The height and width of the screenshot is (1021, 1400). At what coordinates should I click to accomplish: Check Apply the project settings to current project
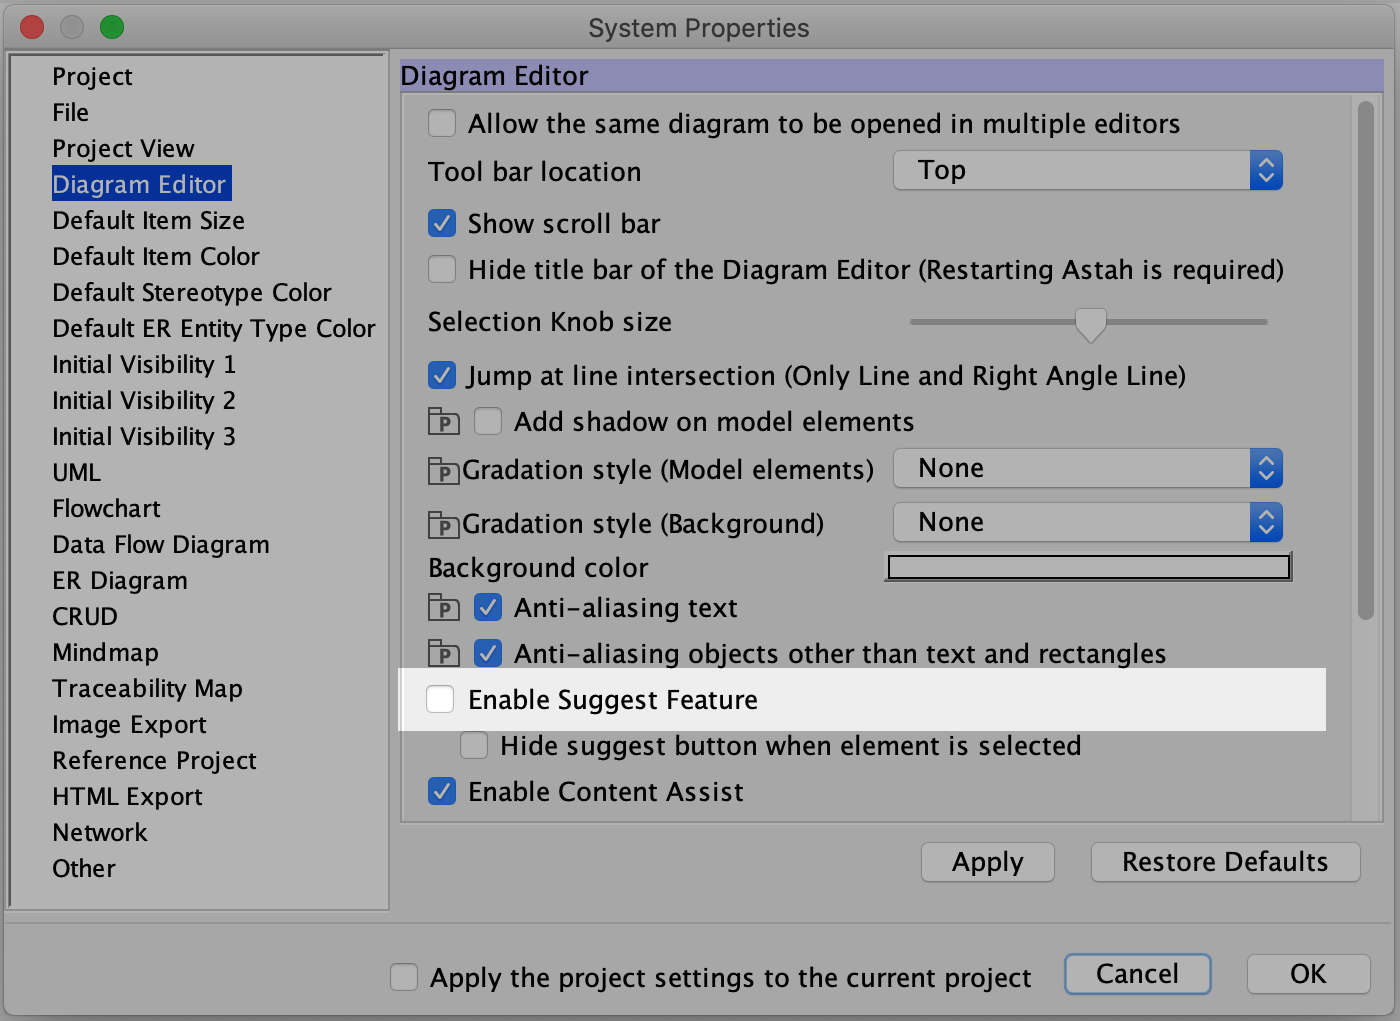pos(404,977)
